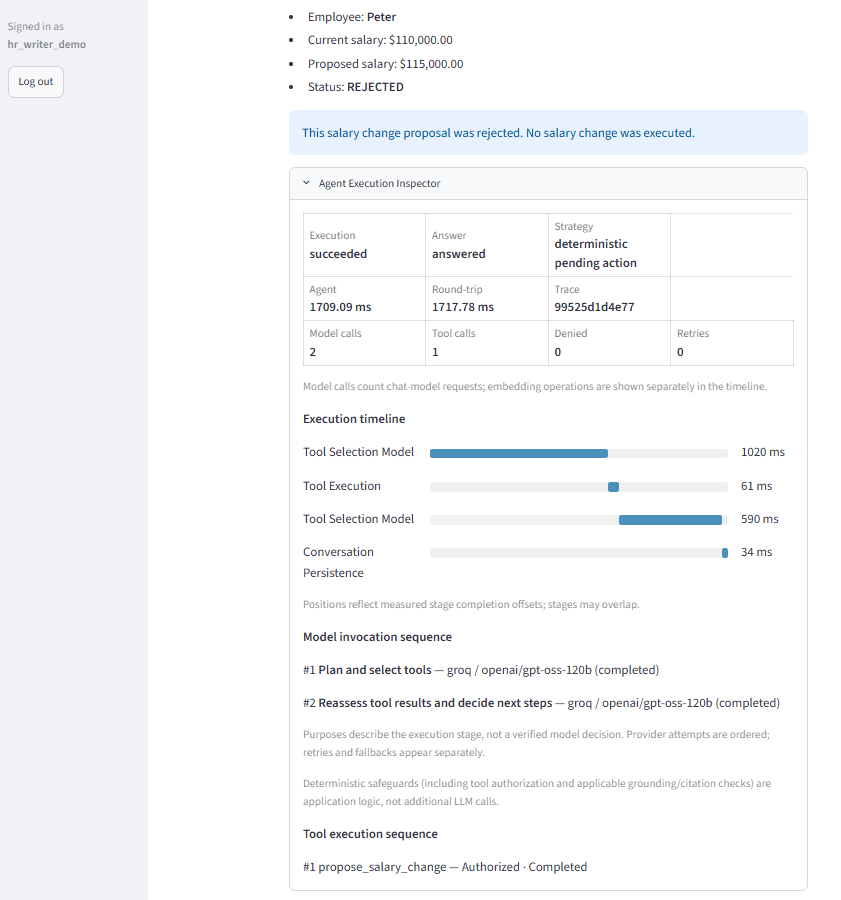The height and width of the screenshot is (900, 841).
Task: Click the Tool calls count cell
Action: [487, 343]
